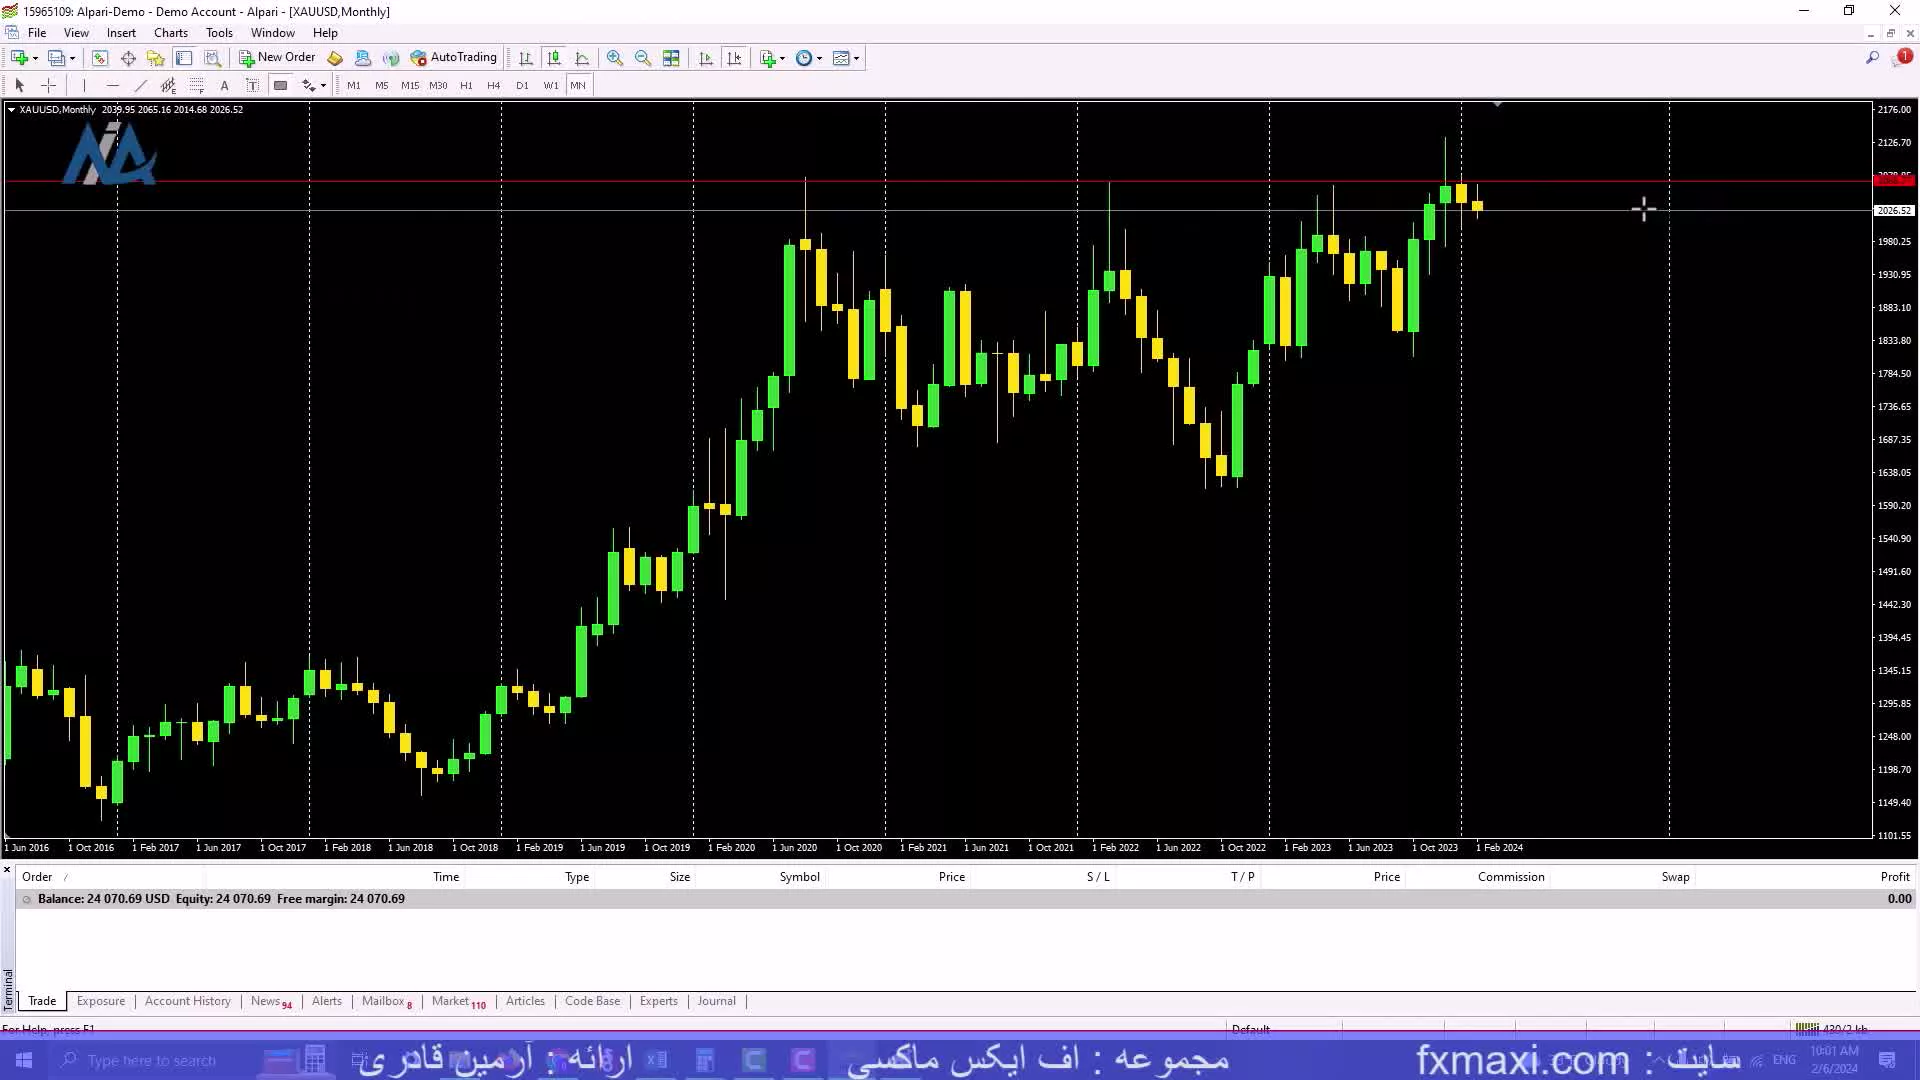This screenshot has width=1920, height=1080.
Task: Switch to Experts tab
Action: (x=657, y=1001)
